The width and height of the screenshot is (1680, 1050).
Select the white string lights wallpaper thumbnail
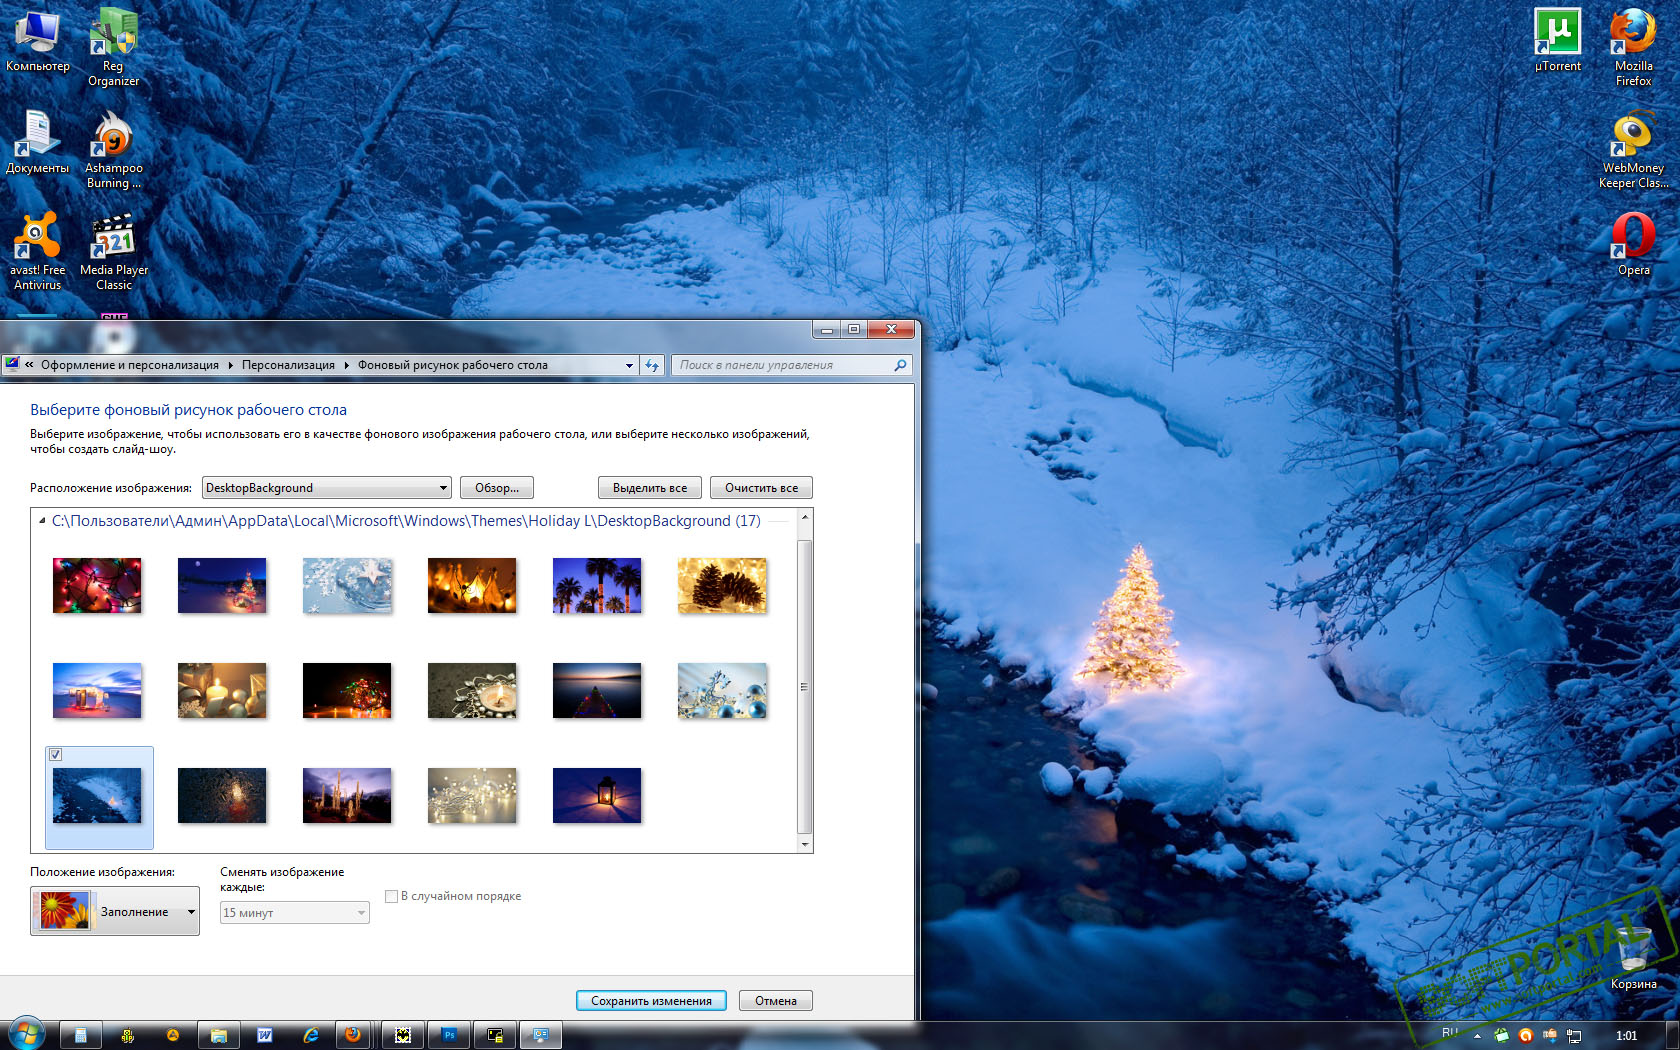472,795
